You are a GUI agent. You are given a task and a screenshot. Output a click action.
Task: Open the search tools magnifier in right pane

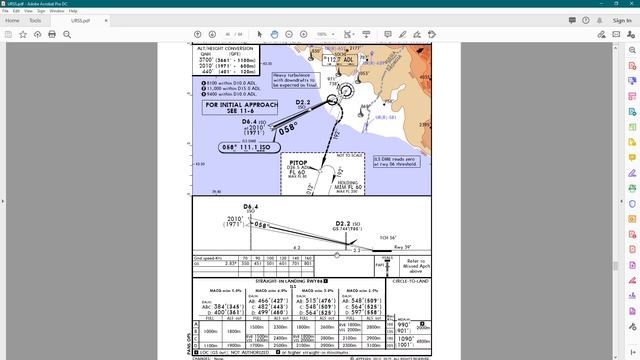(632, 50)
